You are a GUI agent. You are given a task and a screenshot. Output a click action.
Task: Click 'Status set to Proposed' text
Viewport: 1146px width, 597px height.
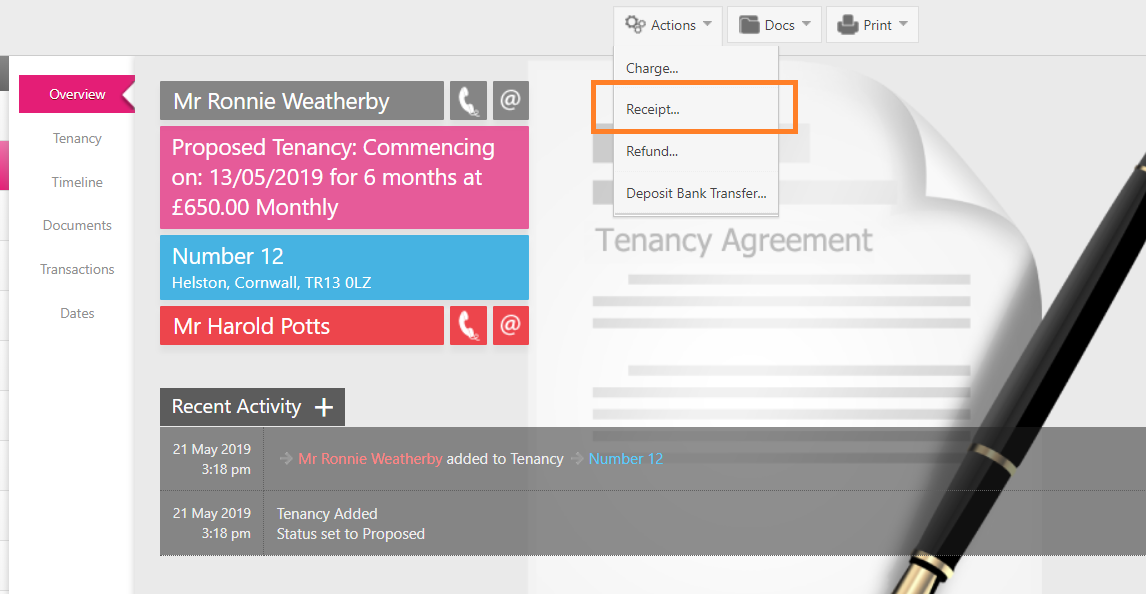pos(350,534)
